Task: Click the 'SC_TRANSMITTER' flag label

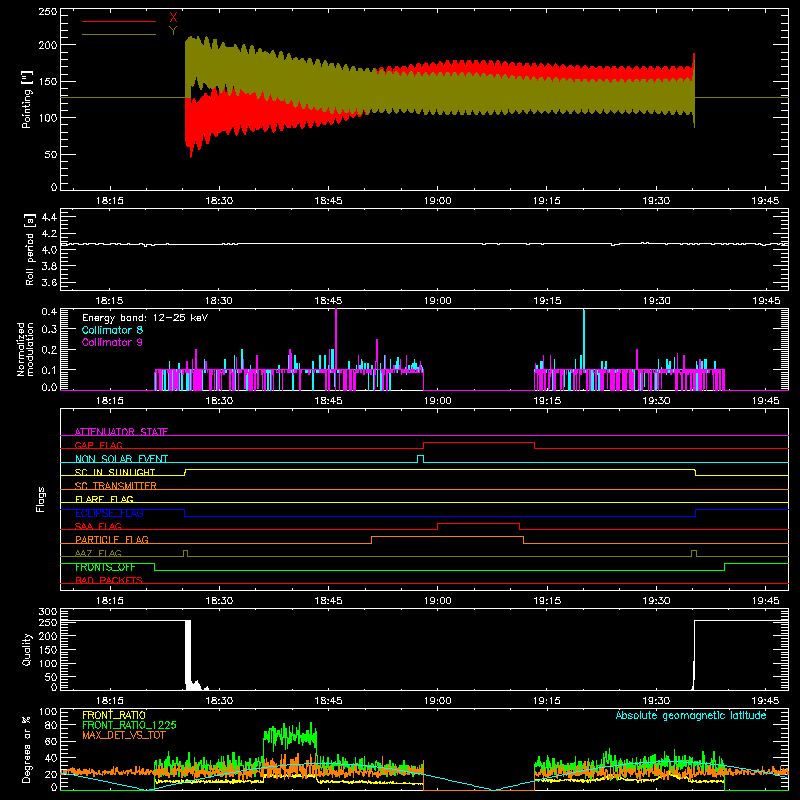Action: coord(116,485)
